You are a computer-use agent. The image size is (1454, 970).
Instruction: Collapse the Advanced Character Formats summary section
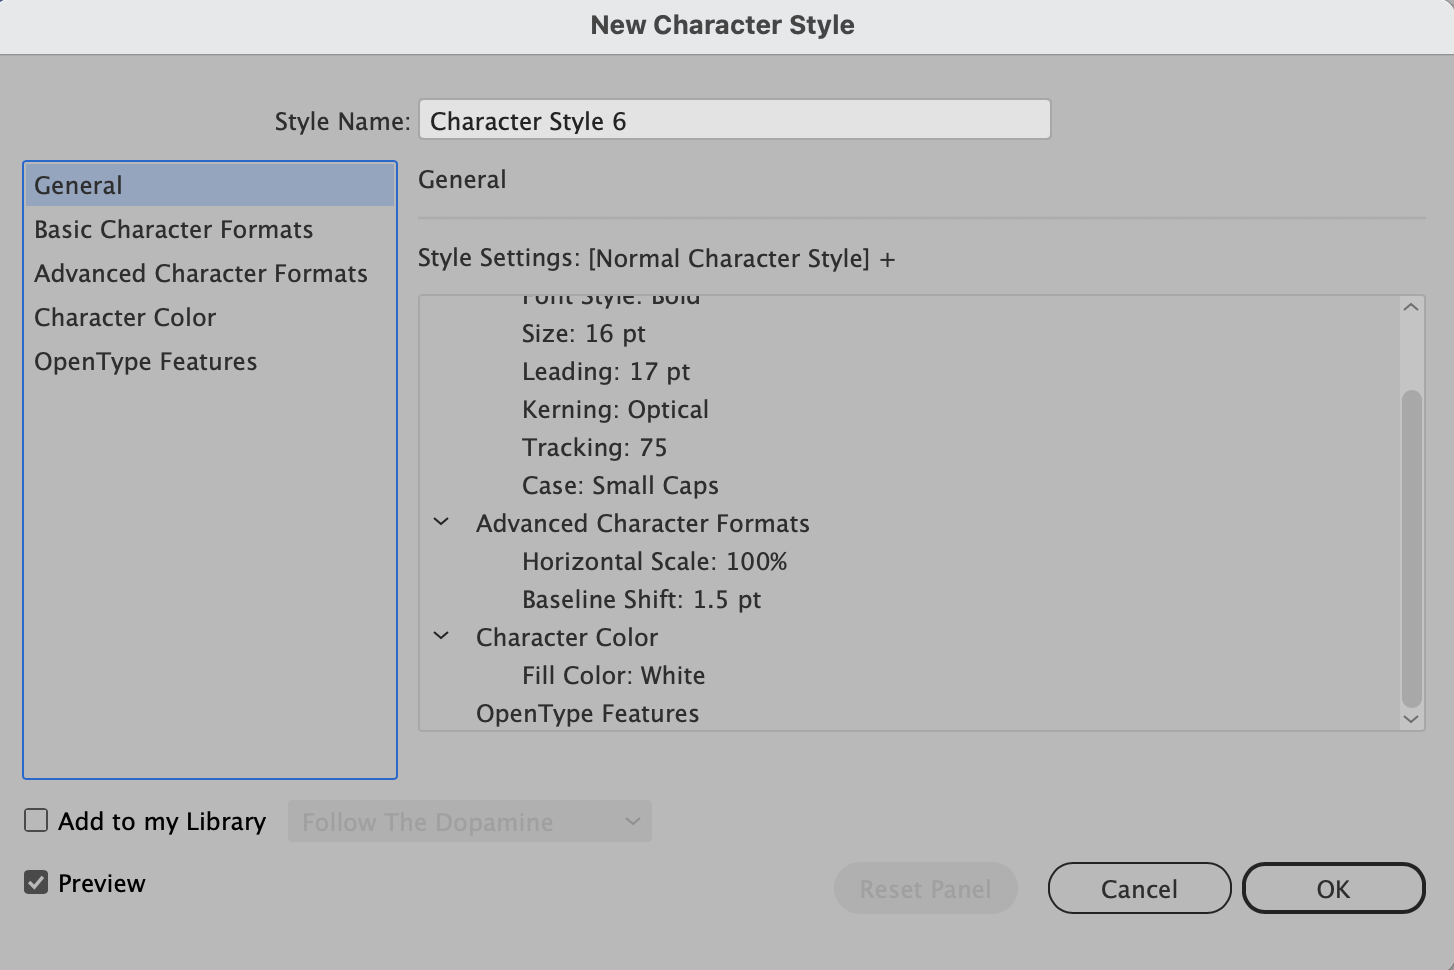(x=443, y=522)
